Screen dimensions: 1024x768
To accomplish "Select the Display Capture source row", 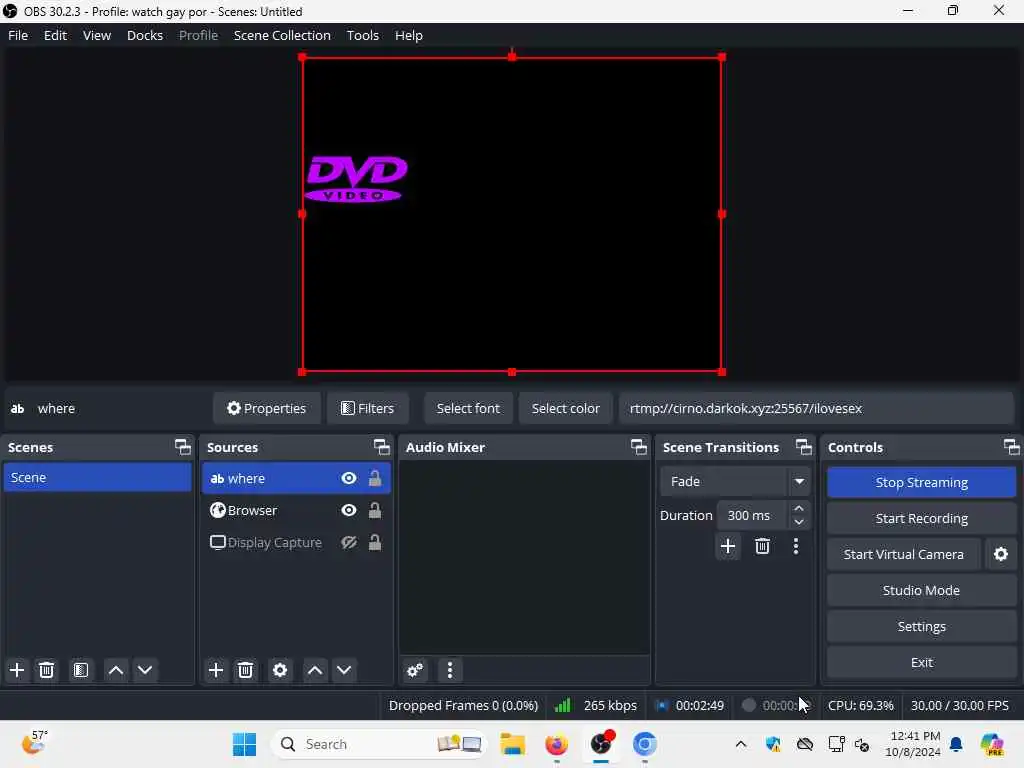I will tap(296, 542).
